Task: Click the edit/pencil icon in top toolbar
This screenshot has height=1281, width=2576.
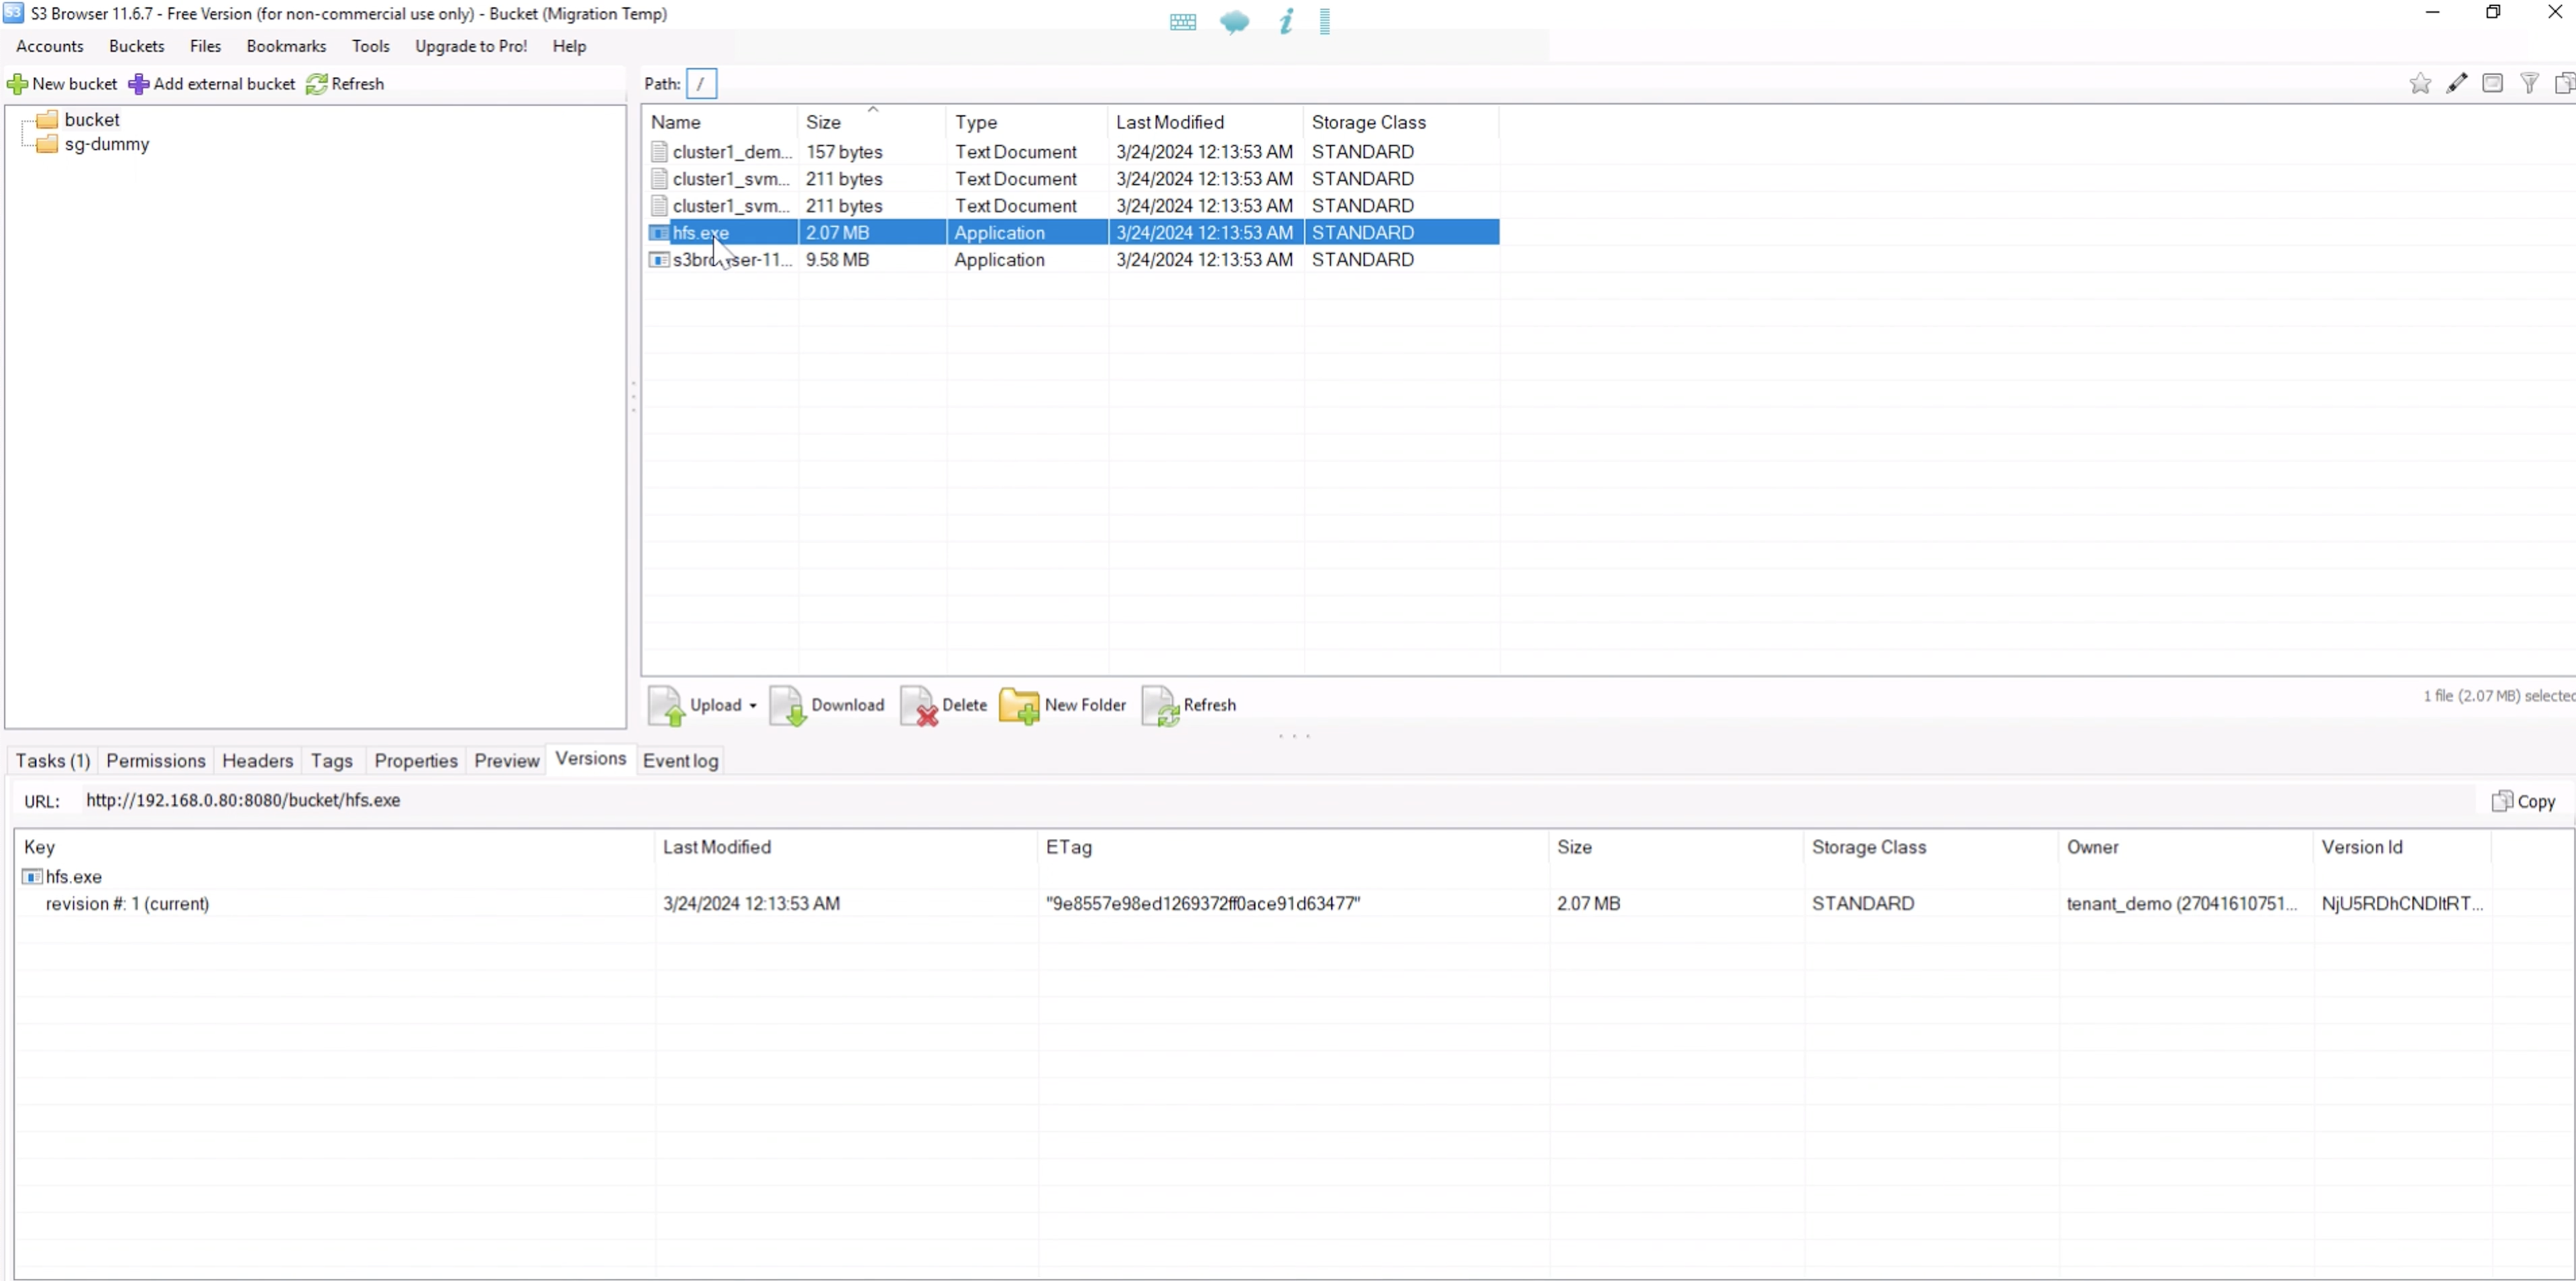Action: click(2456, 83)
